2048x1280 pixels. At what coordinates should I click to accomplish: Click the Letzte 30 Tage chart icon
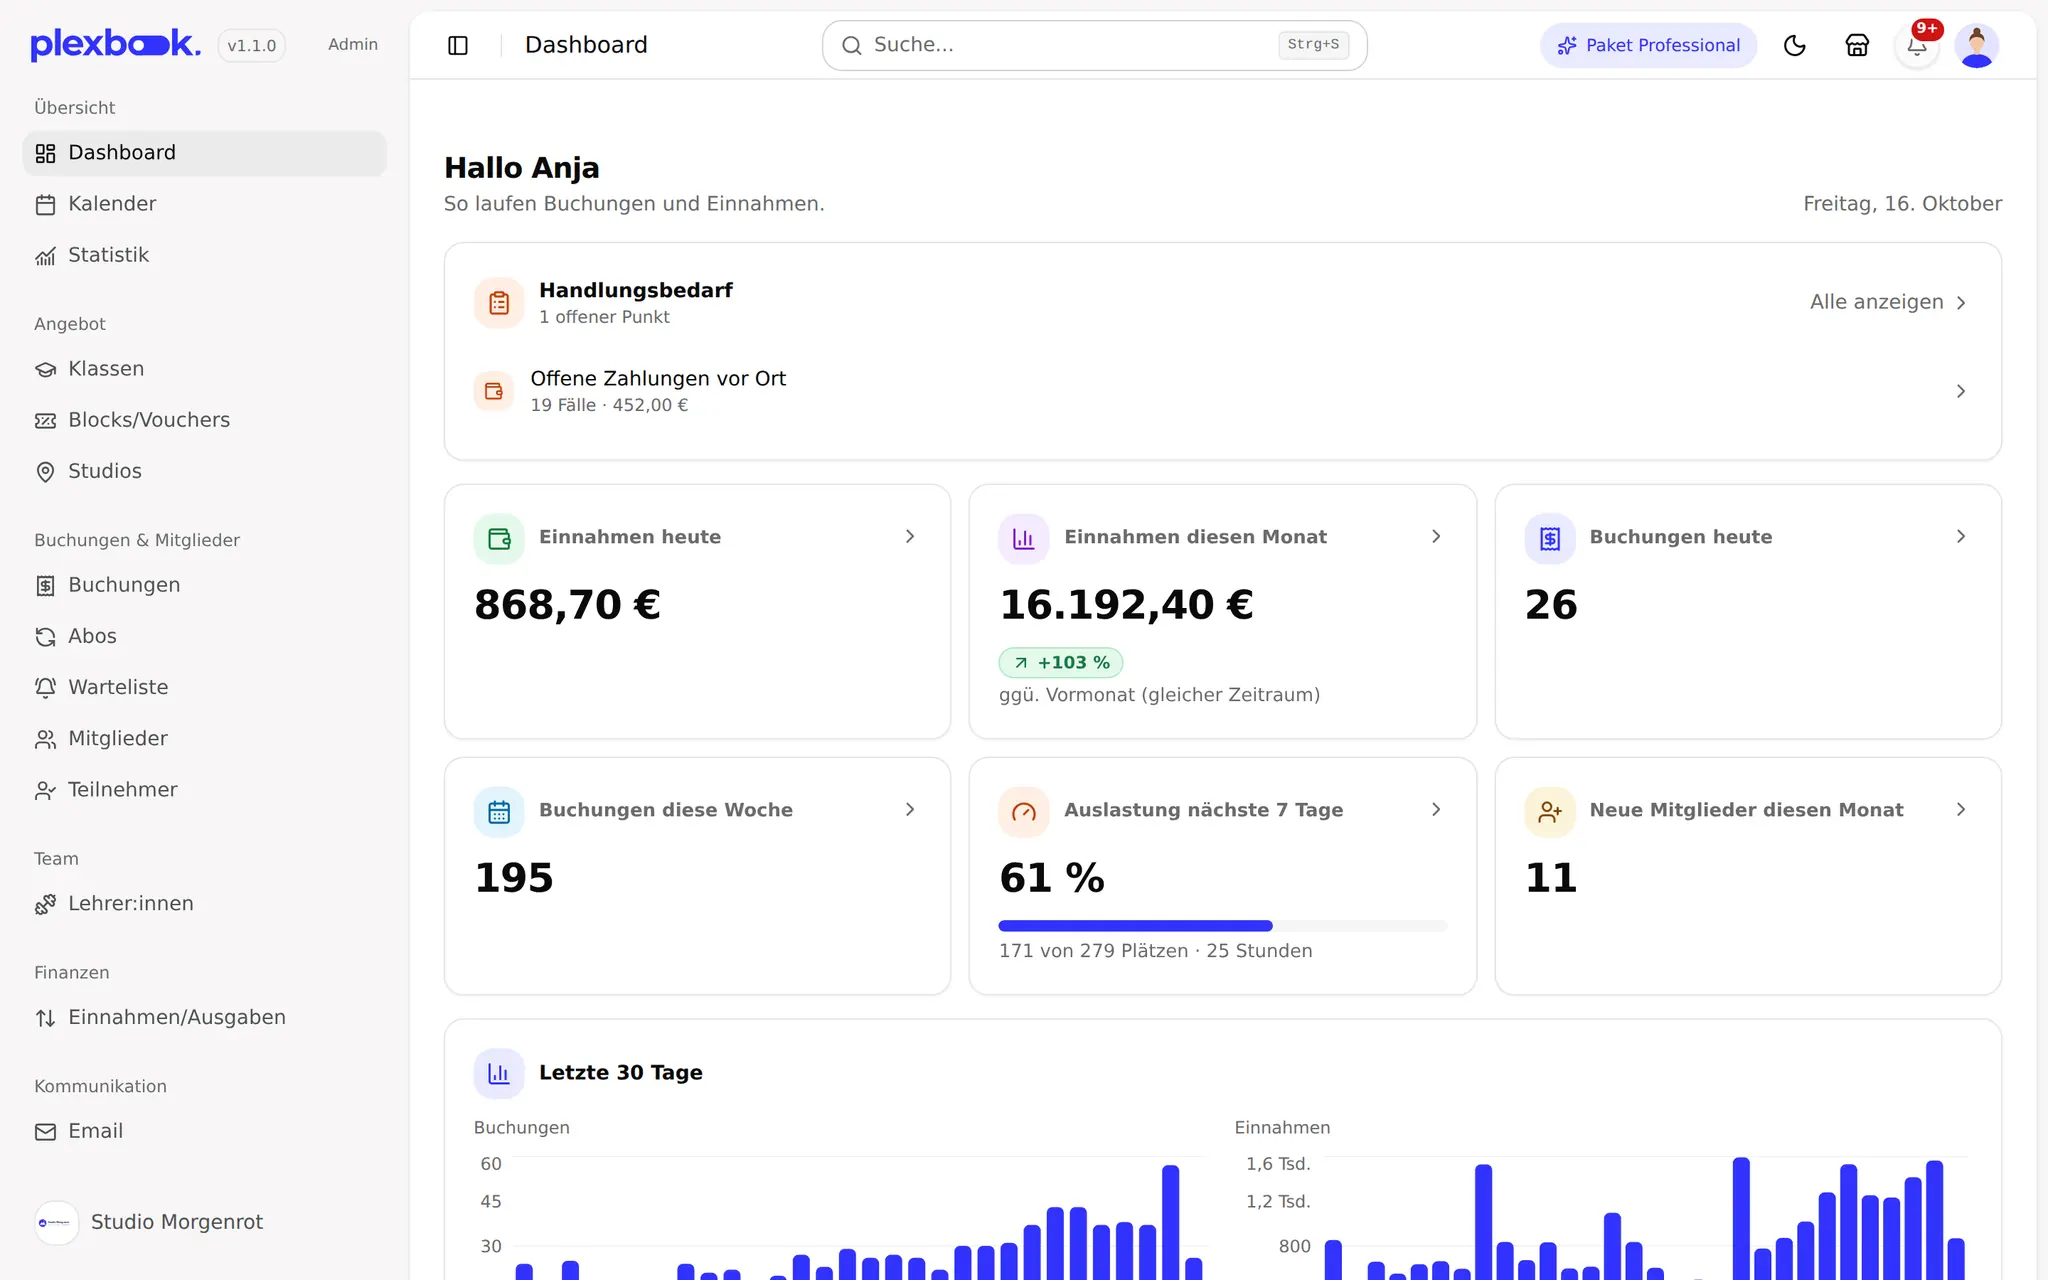499,1074
